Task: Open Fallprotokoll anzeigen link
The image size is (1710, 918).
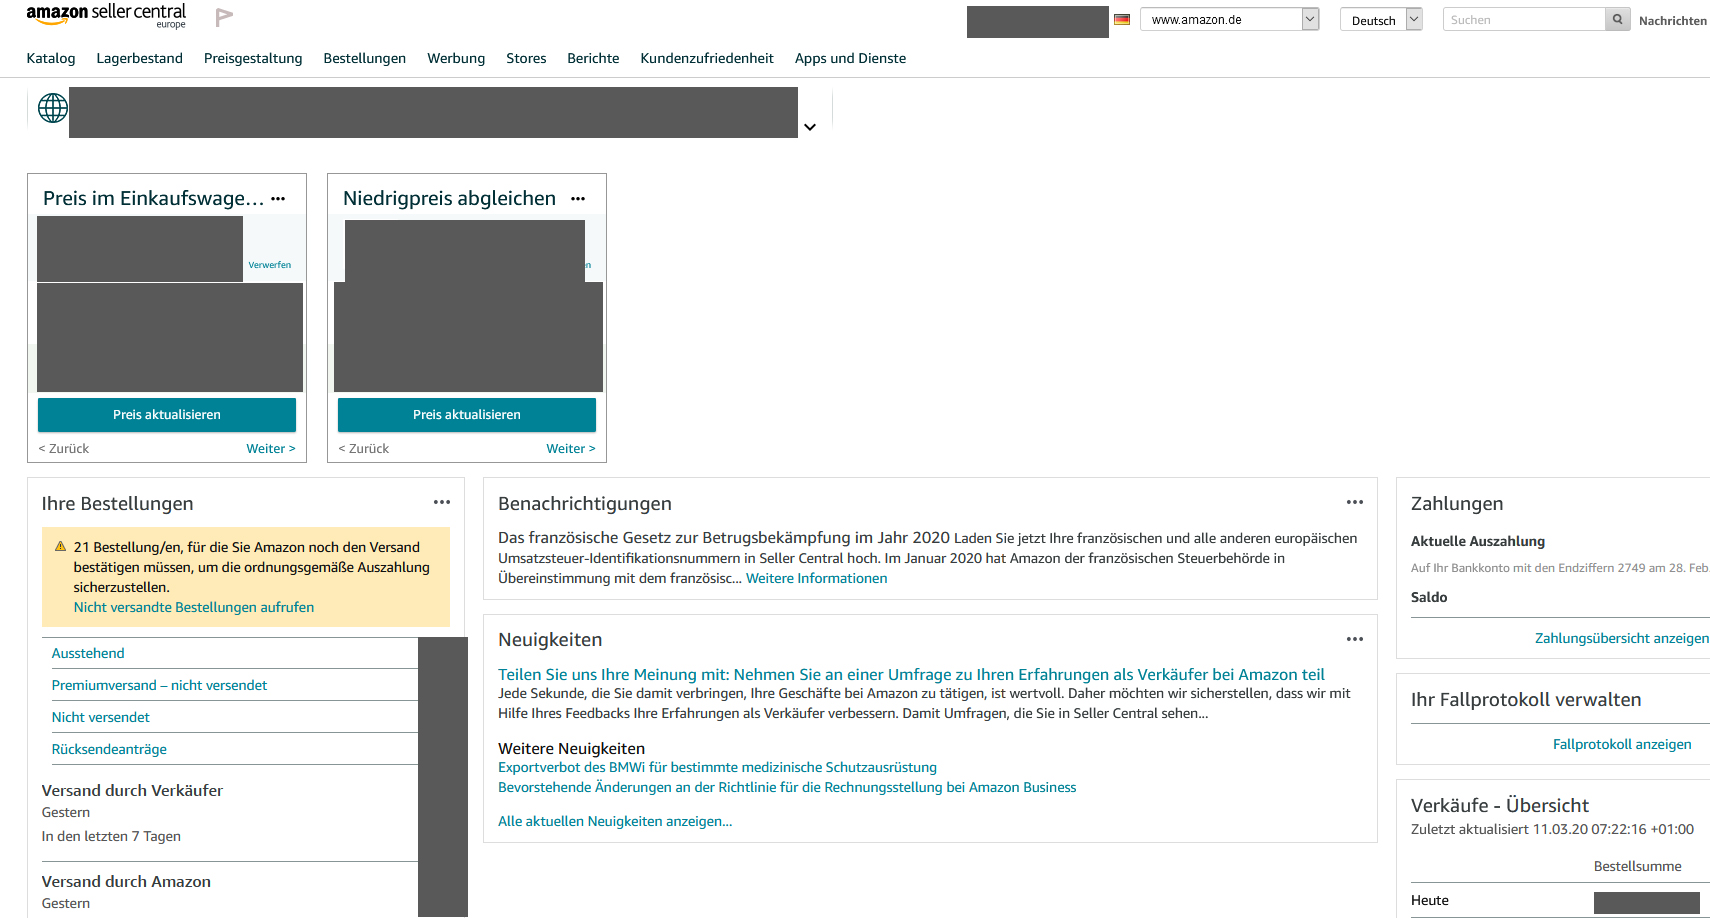Action: tap(1622, 744)
